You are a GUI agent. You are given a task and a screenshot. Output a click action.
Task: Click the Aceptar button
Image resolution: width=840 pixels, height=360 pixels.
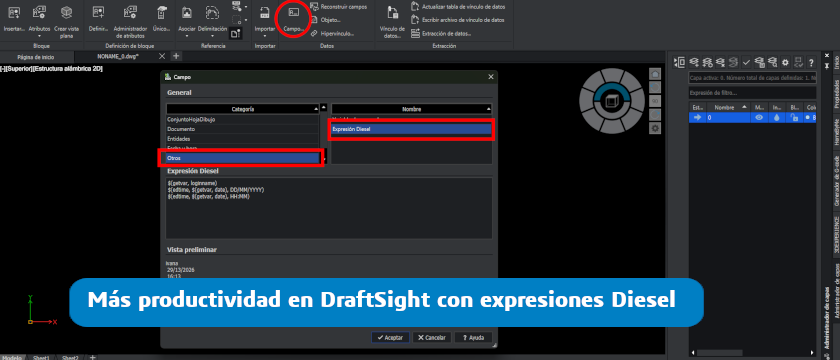click(x=391, y=338)
